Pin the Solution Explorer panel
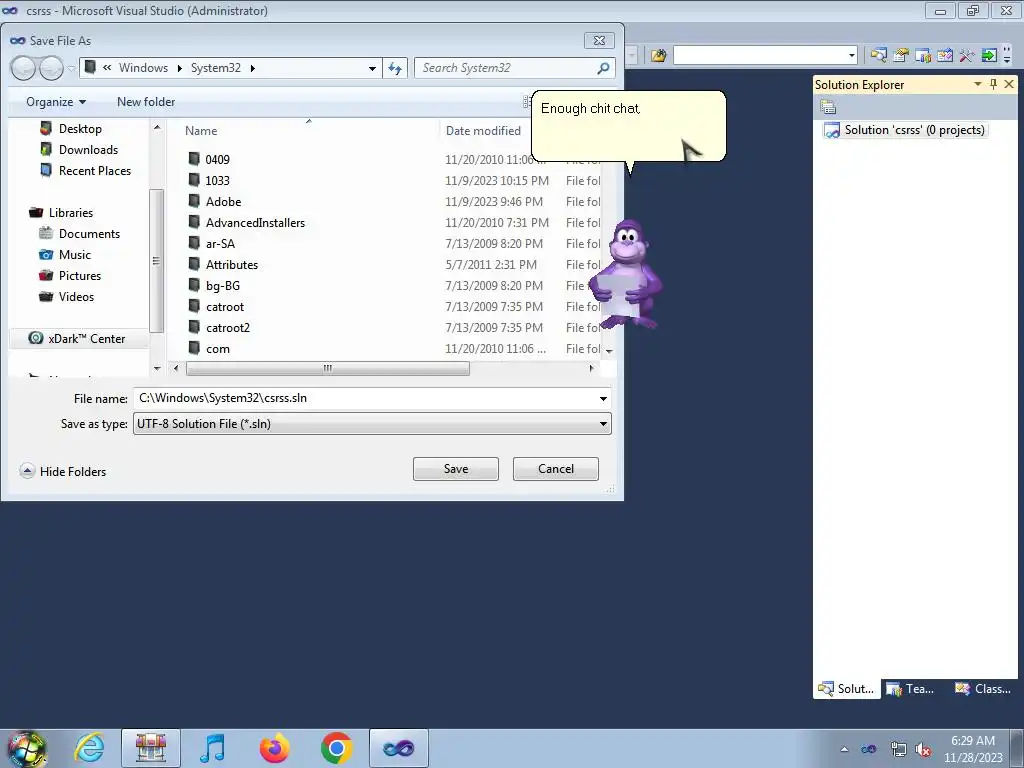The image size is (1024, 768). [x=993, y=84]
